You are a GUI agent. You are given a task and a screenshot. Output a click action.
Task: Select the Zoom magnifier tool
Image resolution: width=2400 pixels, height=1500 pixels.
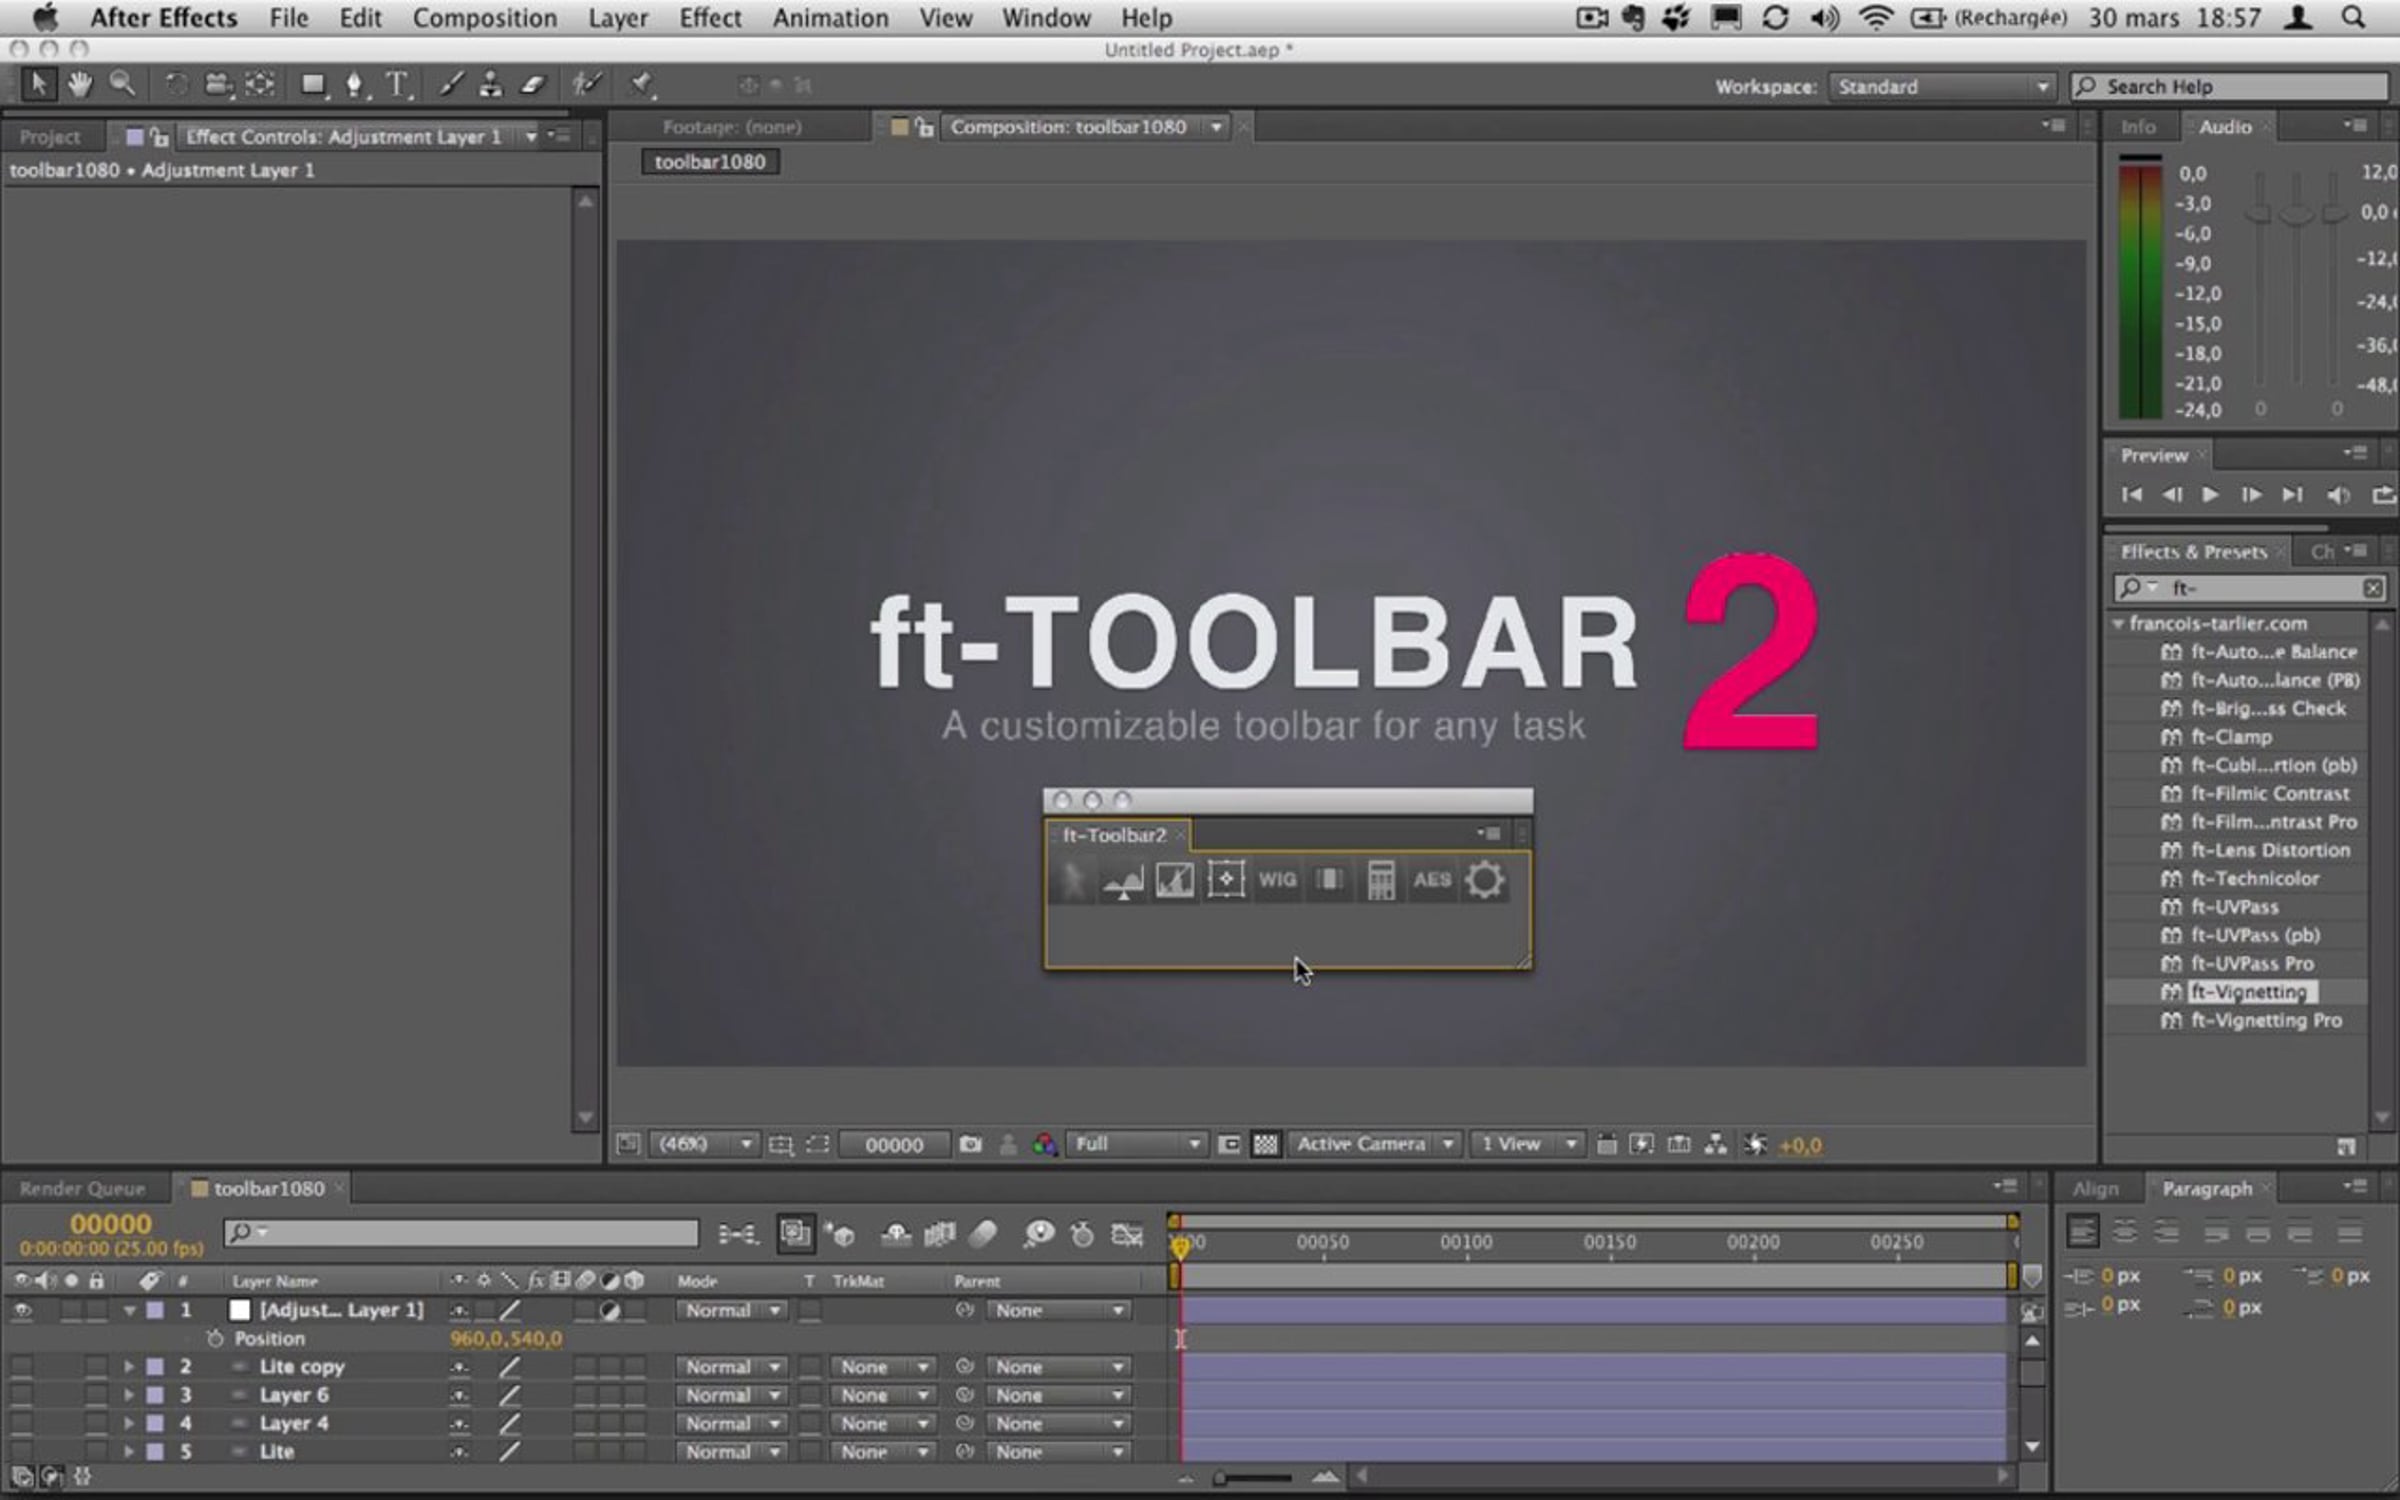122,85
